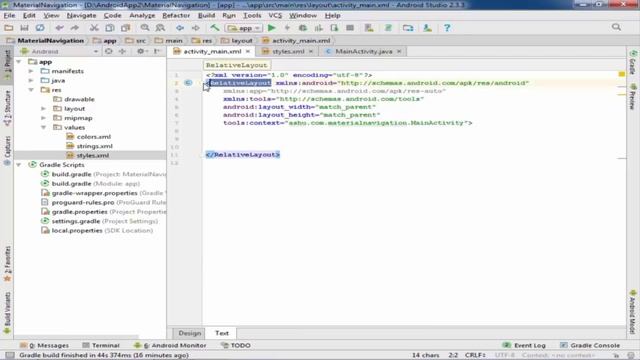Click the Search Everywhere magnifier icon
Image resolution: width=640 pixels, height=360 pixels.
click(x=616, y=27)
